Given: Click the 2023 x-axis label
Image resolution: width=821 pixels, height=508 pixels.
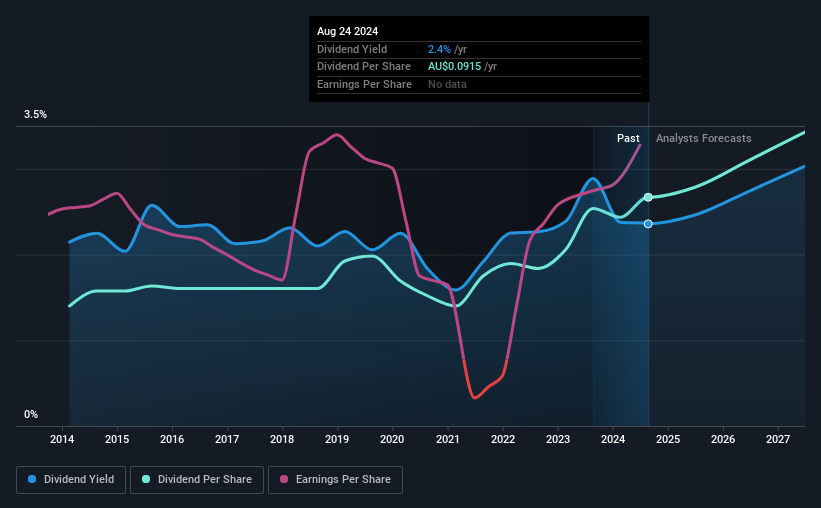Looking at the screenshot, I should coord(558,439).
